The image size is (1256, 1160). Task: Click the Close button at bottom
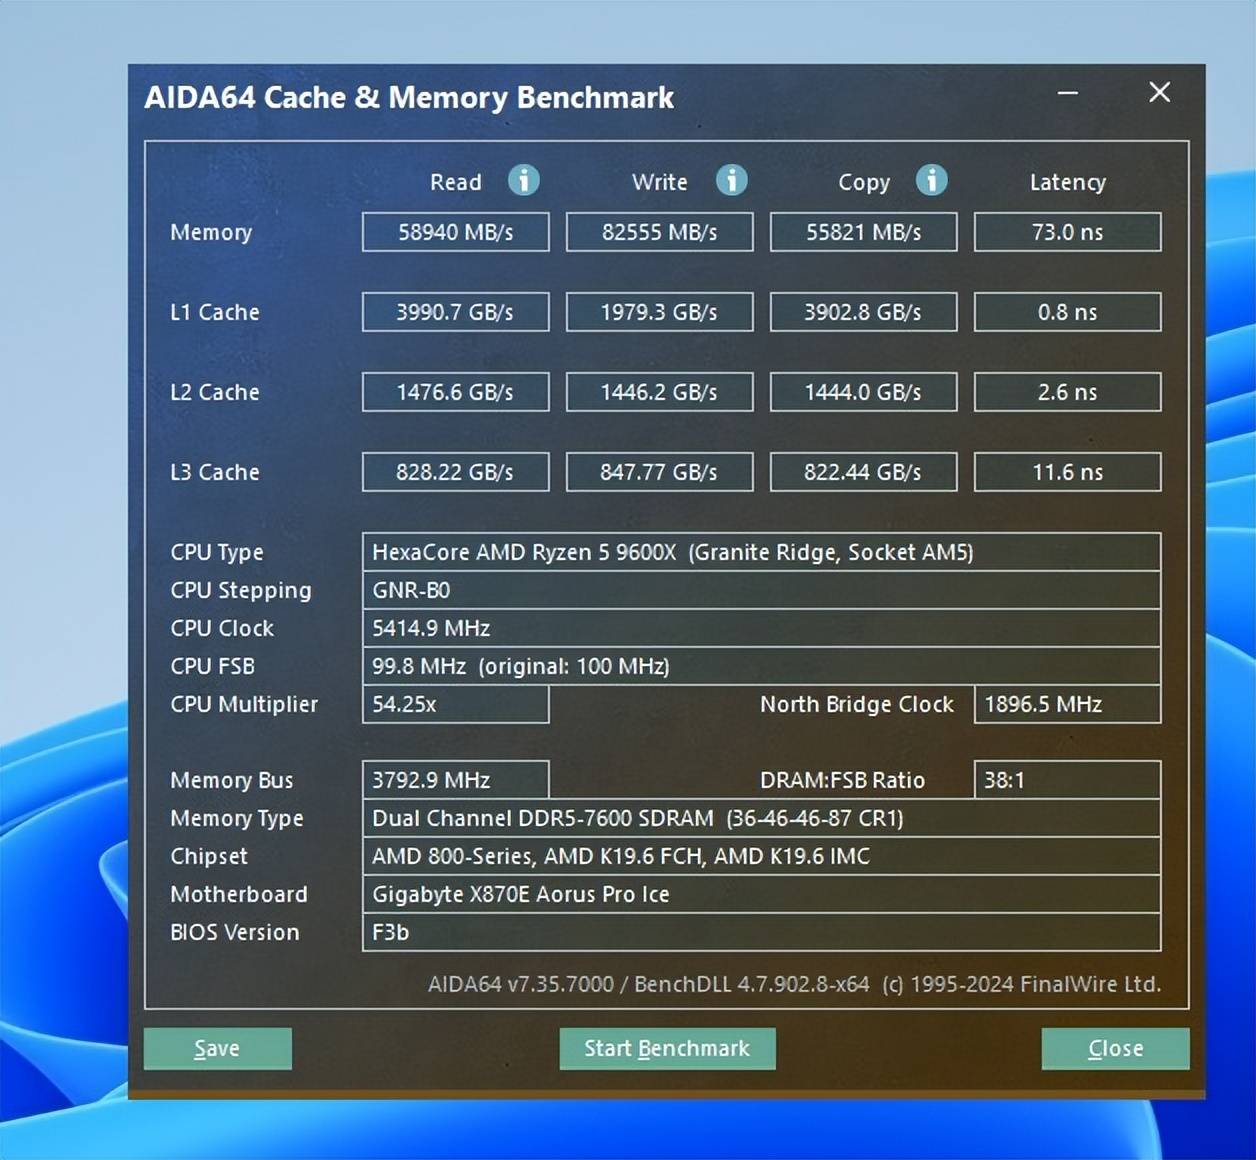(x=1115, y=1048)
